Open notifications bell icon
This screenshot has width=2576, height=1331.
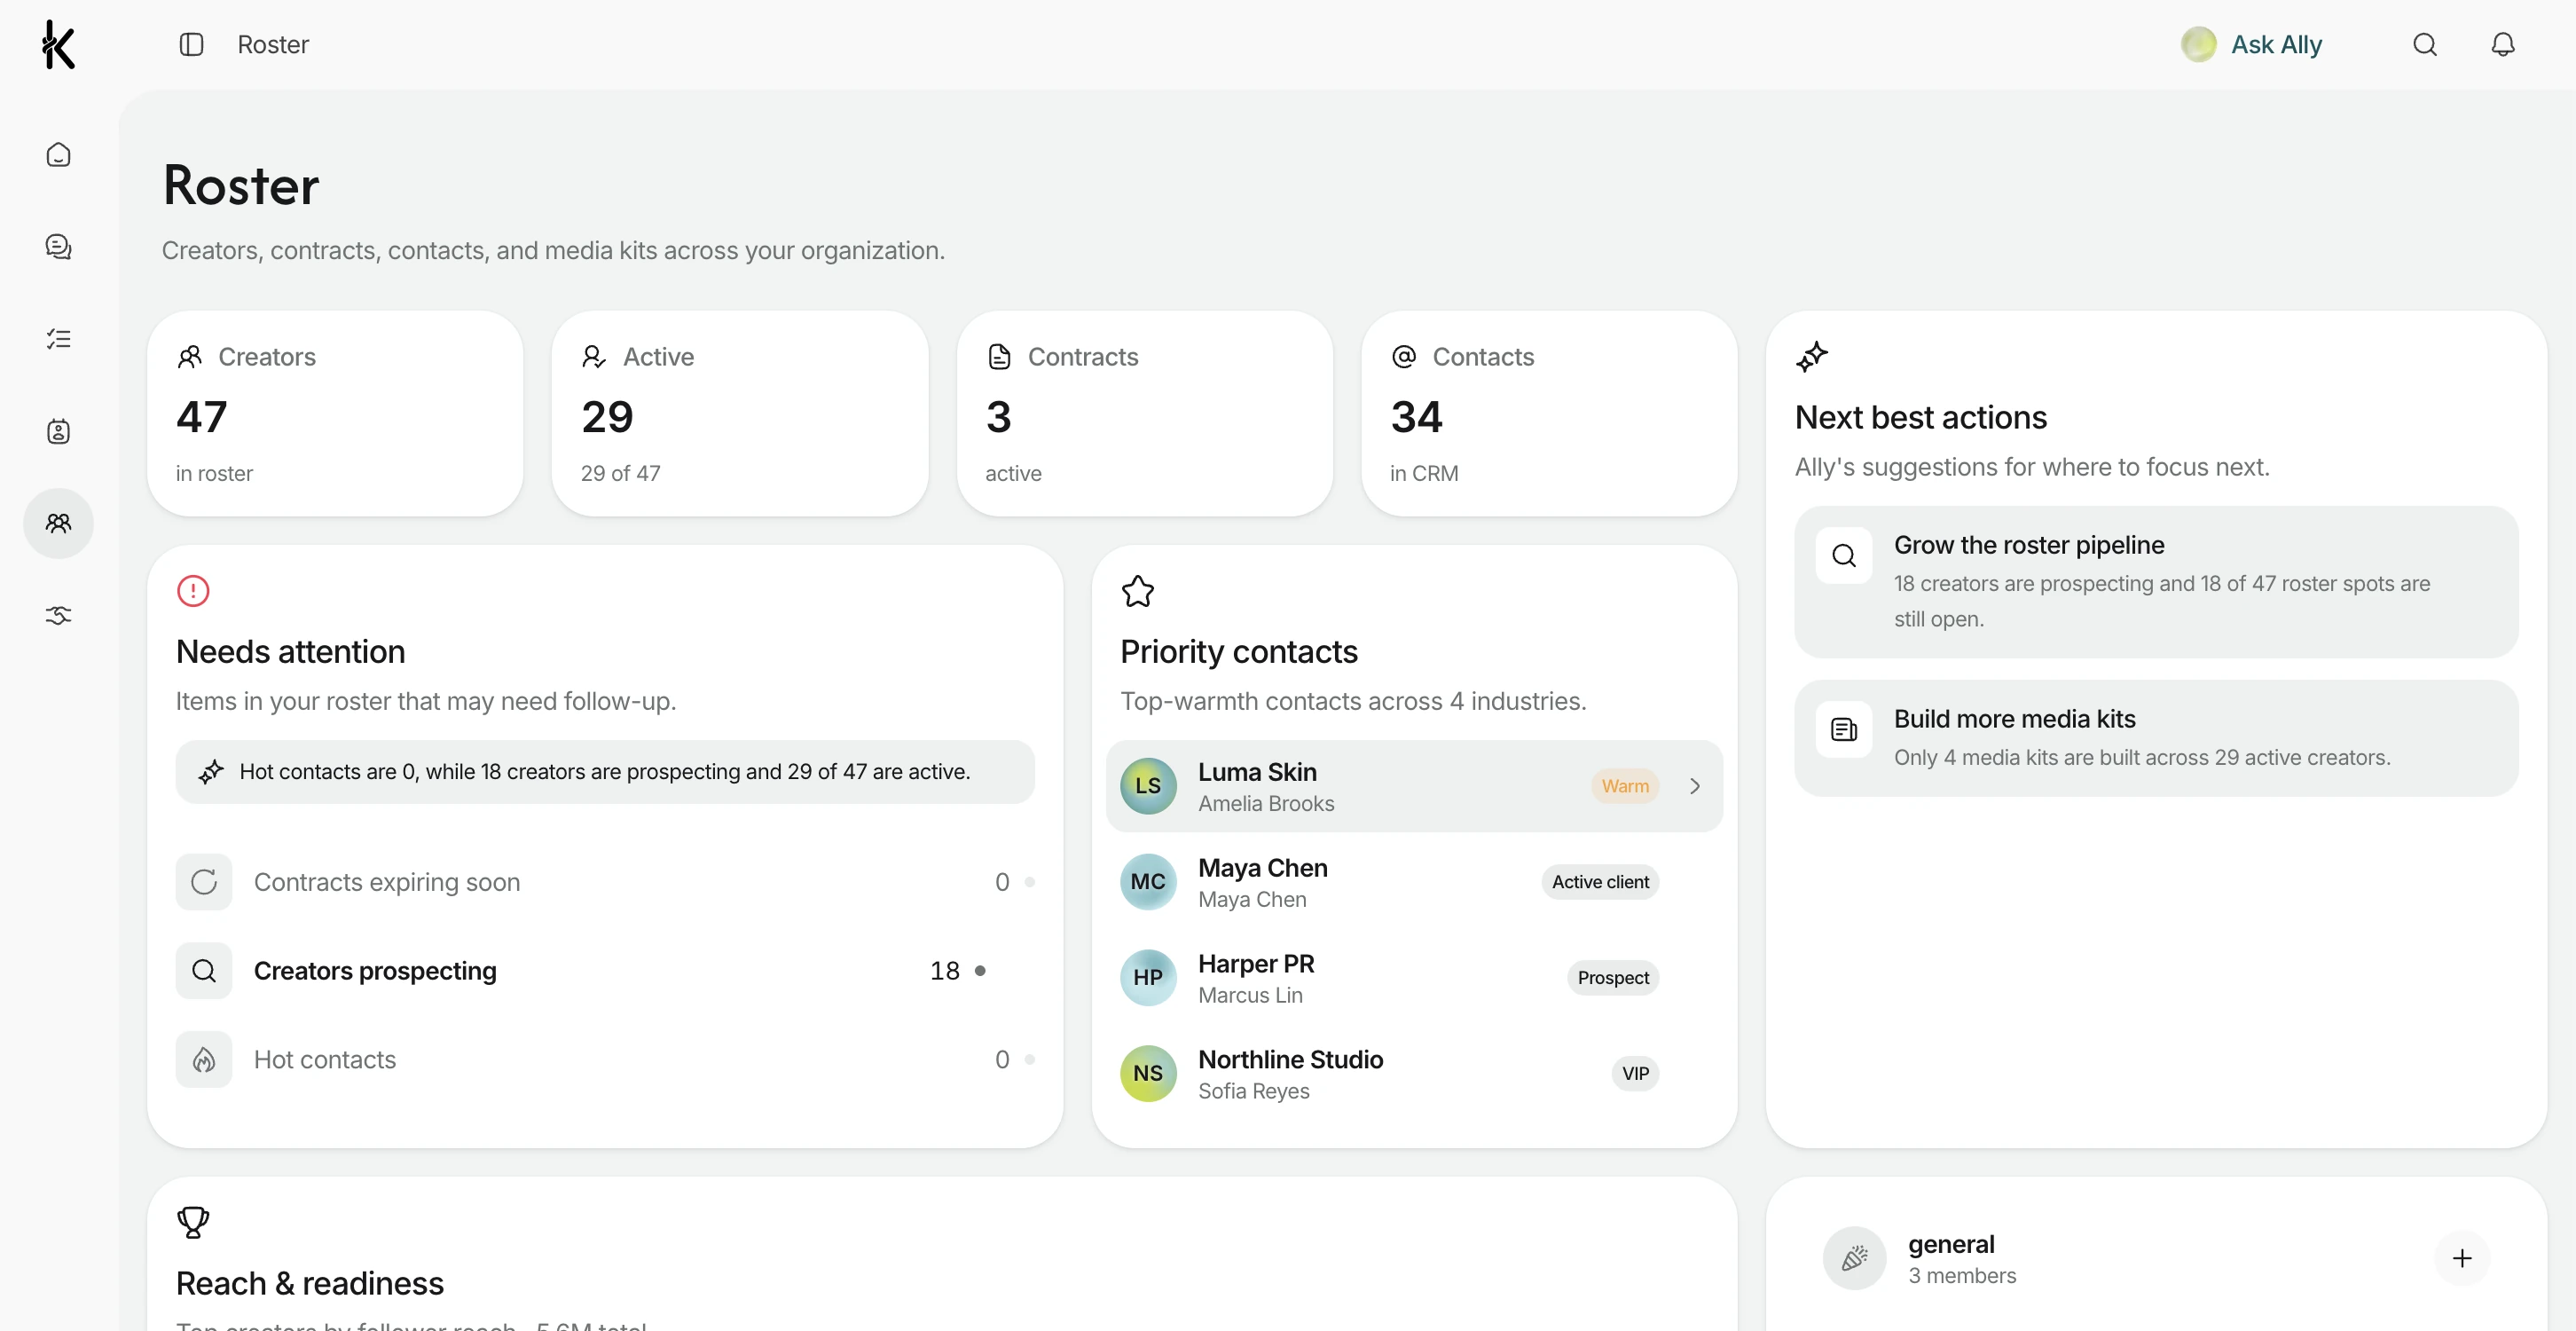tap(2502, 45)
